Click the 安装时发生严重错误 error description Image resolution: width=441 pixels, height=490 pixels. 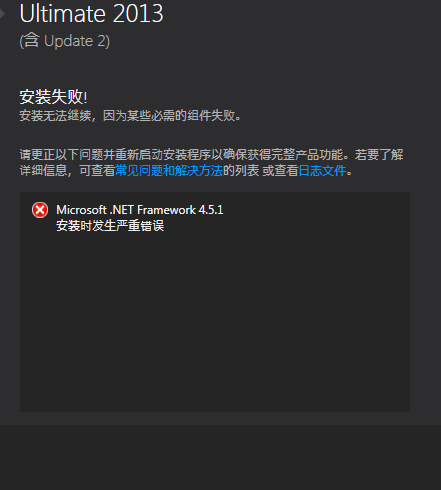click(110, 226)
